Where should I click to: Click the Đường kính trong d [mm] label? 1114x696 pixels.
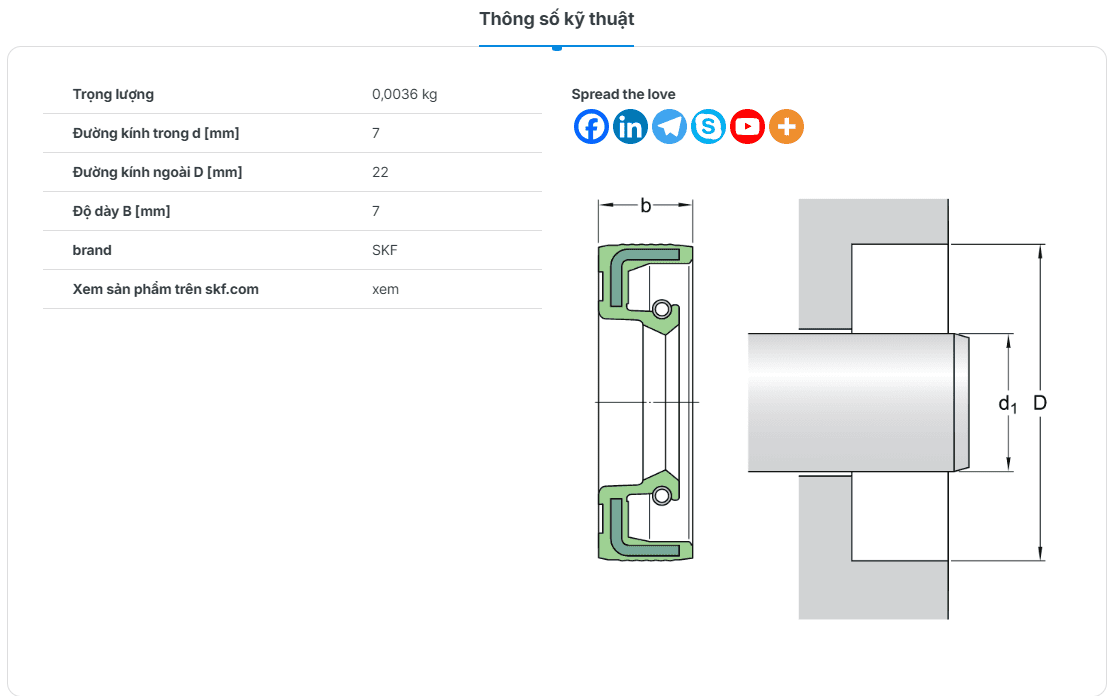(x=156, y=133)
